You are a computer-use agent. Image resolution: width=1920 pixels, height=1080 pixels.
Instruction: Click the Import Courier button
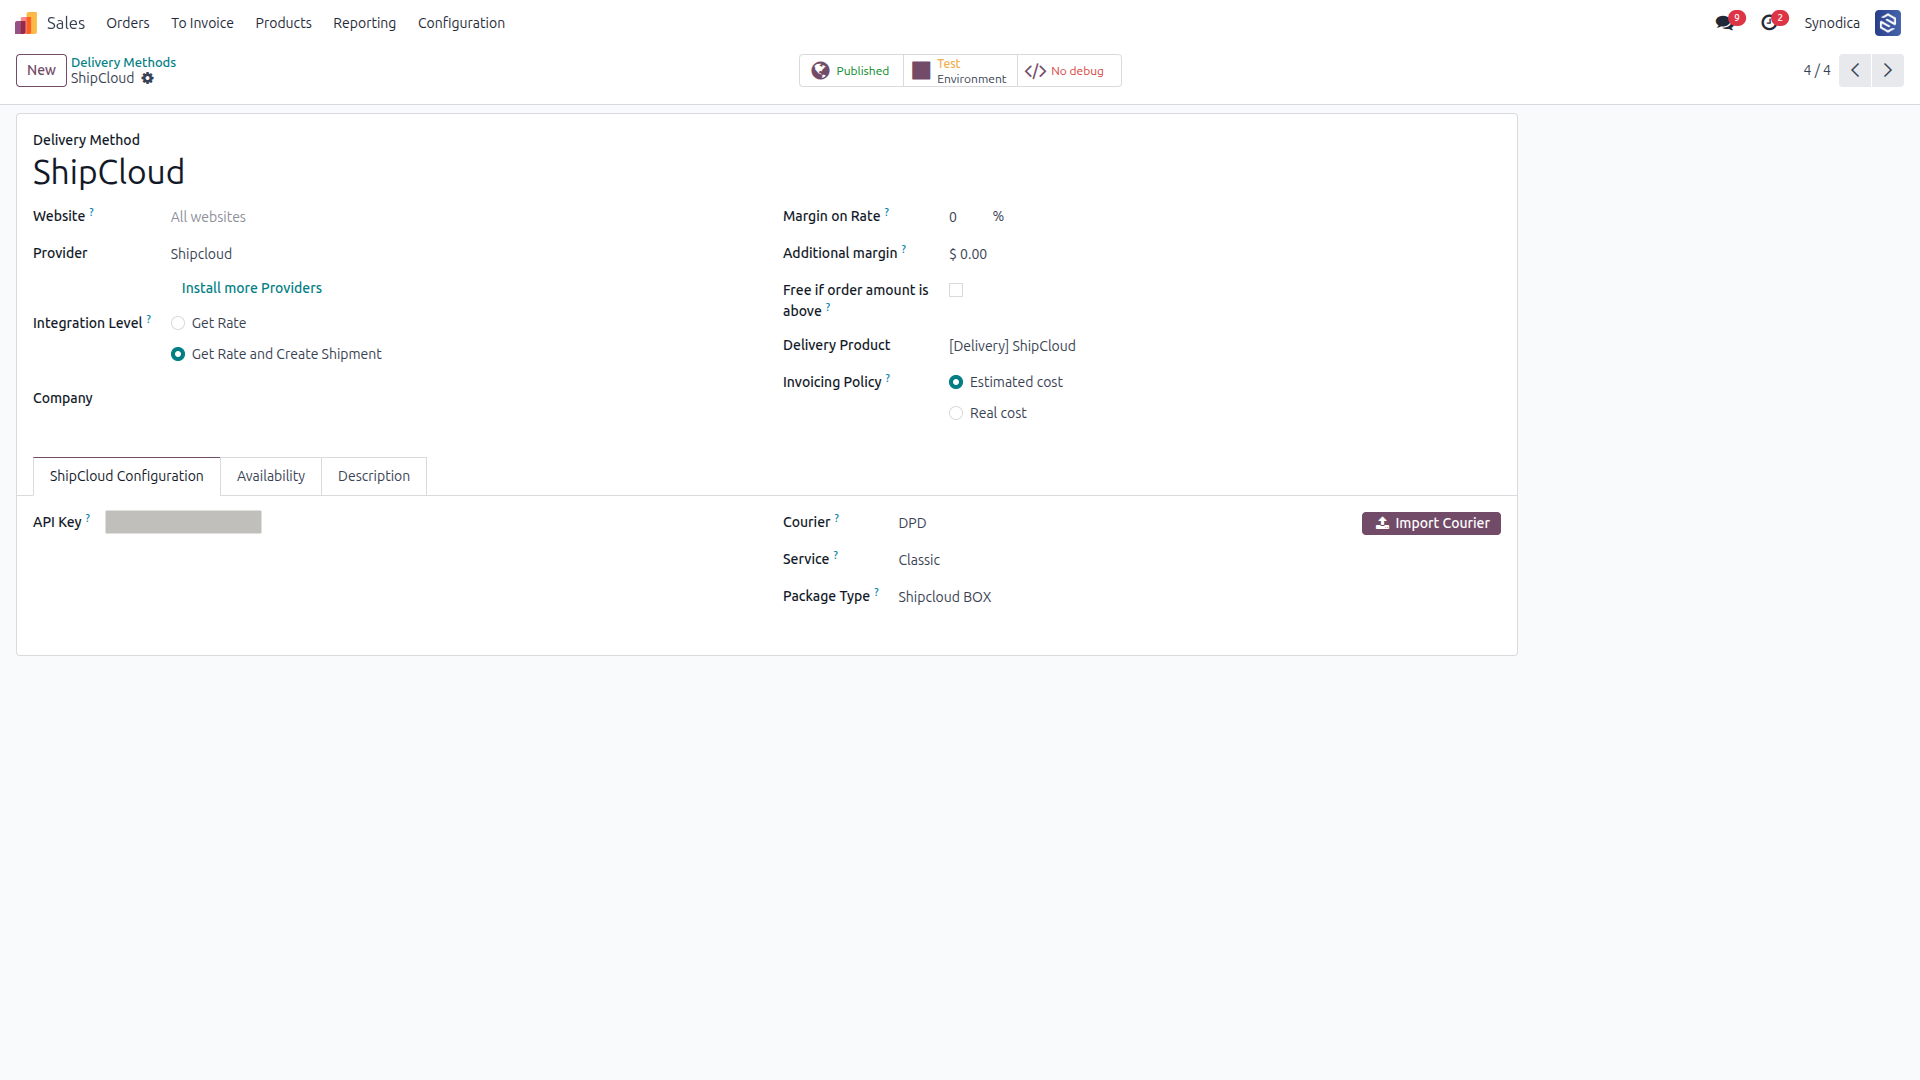coord(1431,523)
